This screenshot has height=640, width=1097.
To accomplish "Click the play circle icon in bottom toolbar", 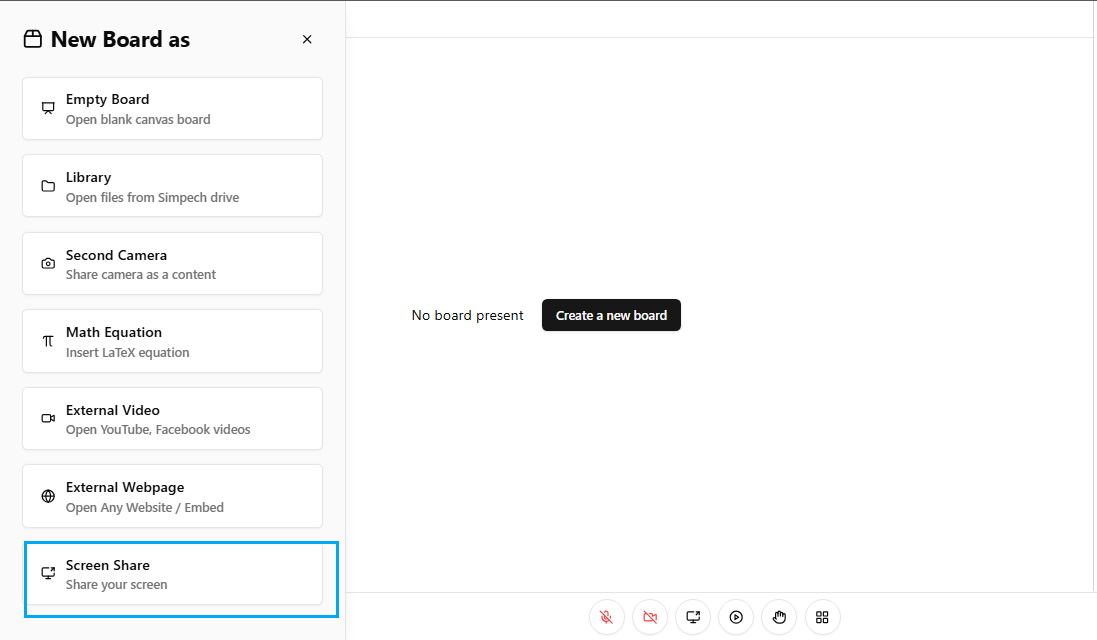I will click(736, 617).
